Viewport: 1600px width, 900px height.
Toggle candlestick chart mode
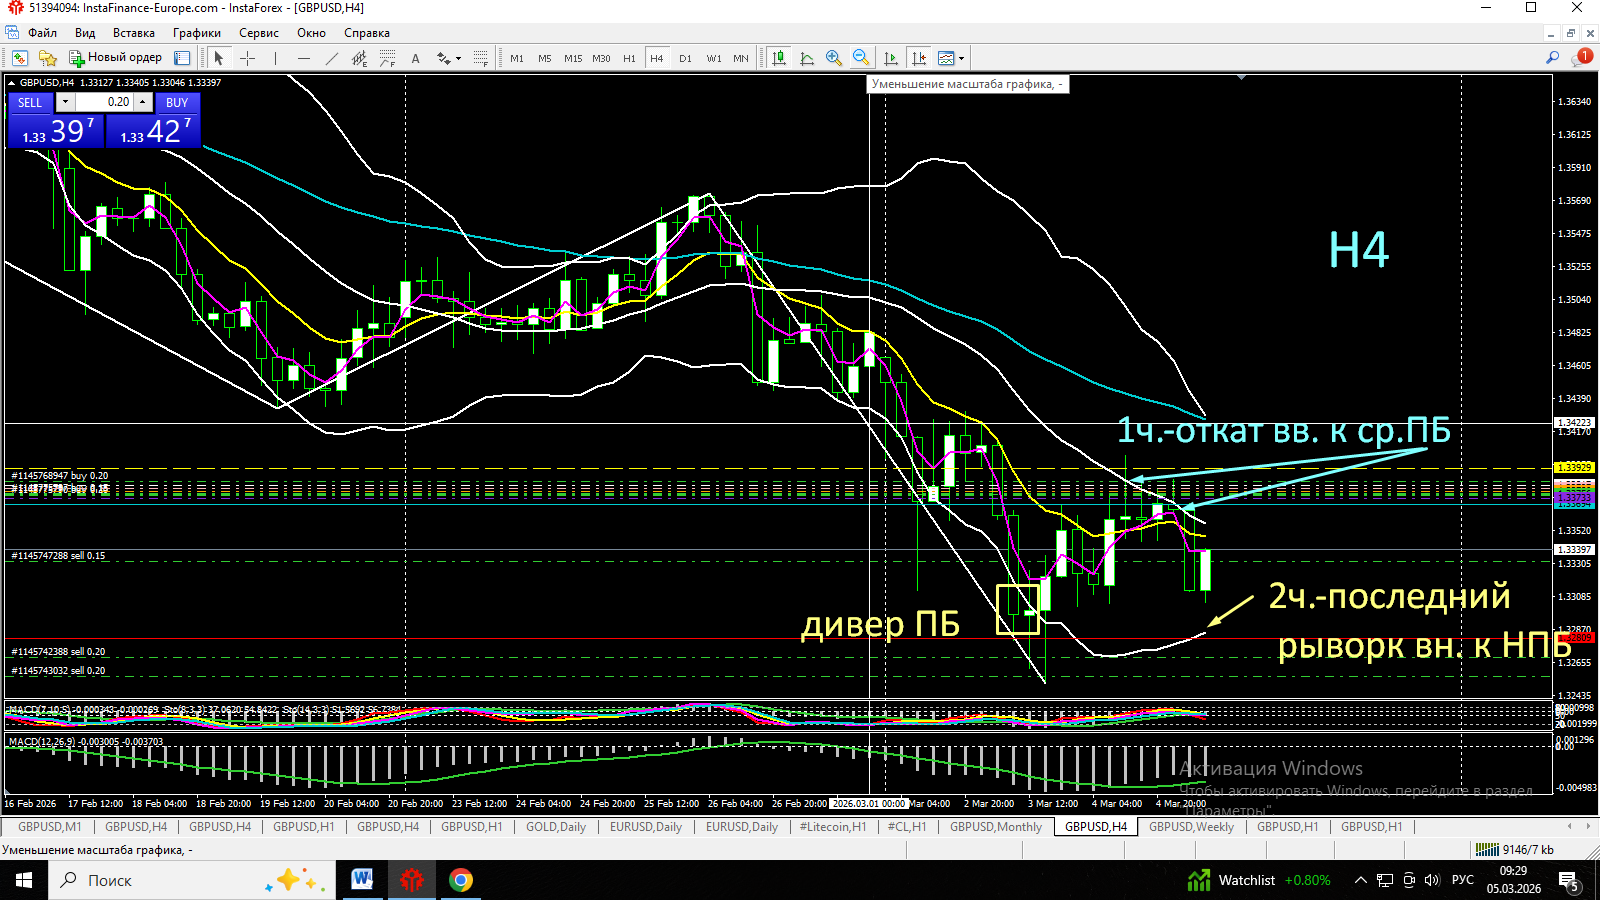(x=779, y=58)
